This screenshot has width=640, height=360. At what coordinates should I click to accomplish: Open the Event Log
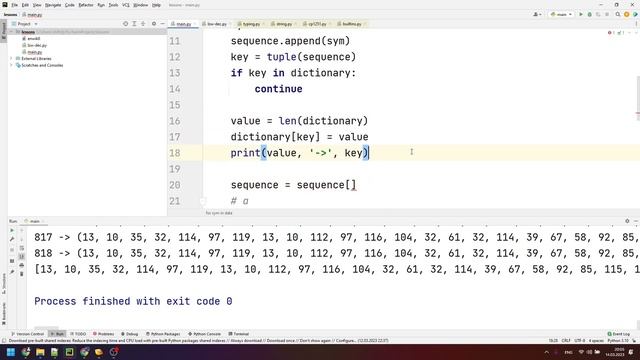(619, 334)
